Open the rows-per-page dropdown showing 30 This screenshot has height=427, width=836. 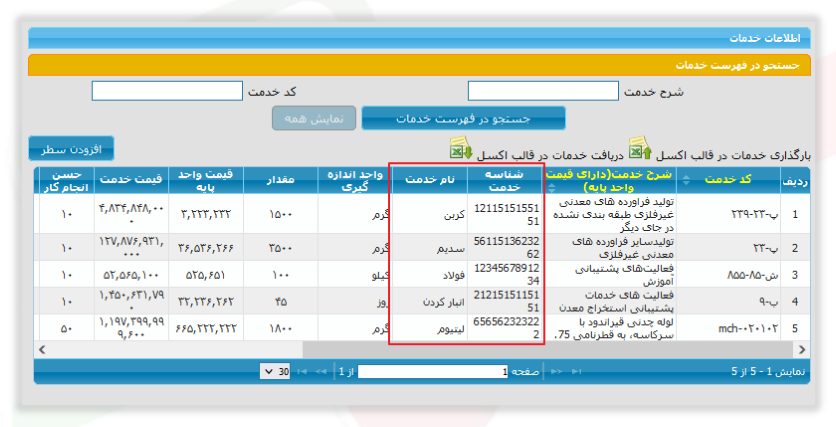(275, 372)
